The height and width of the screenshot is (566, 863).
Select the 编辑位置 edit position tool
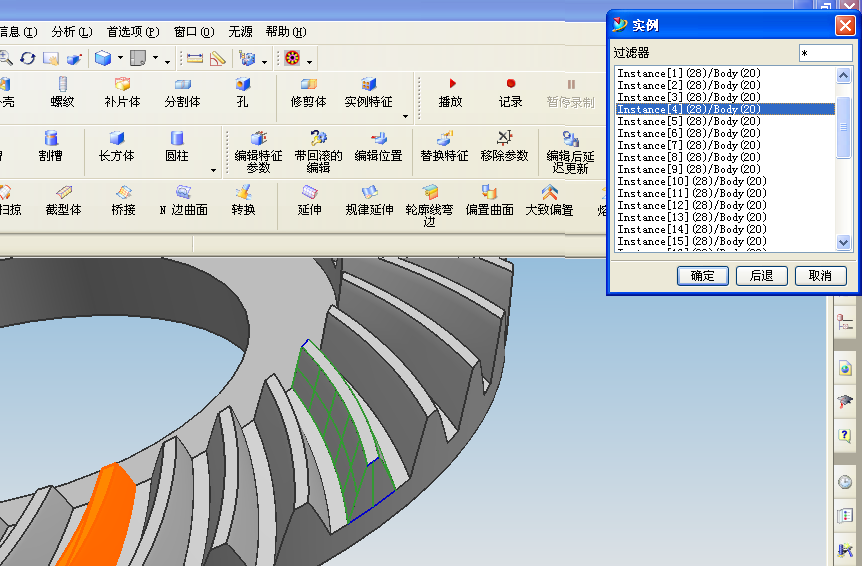pyautogui.click(x=378, y=146)
